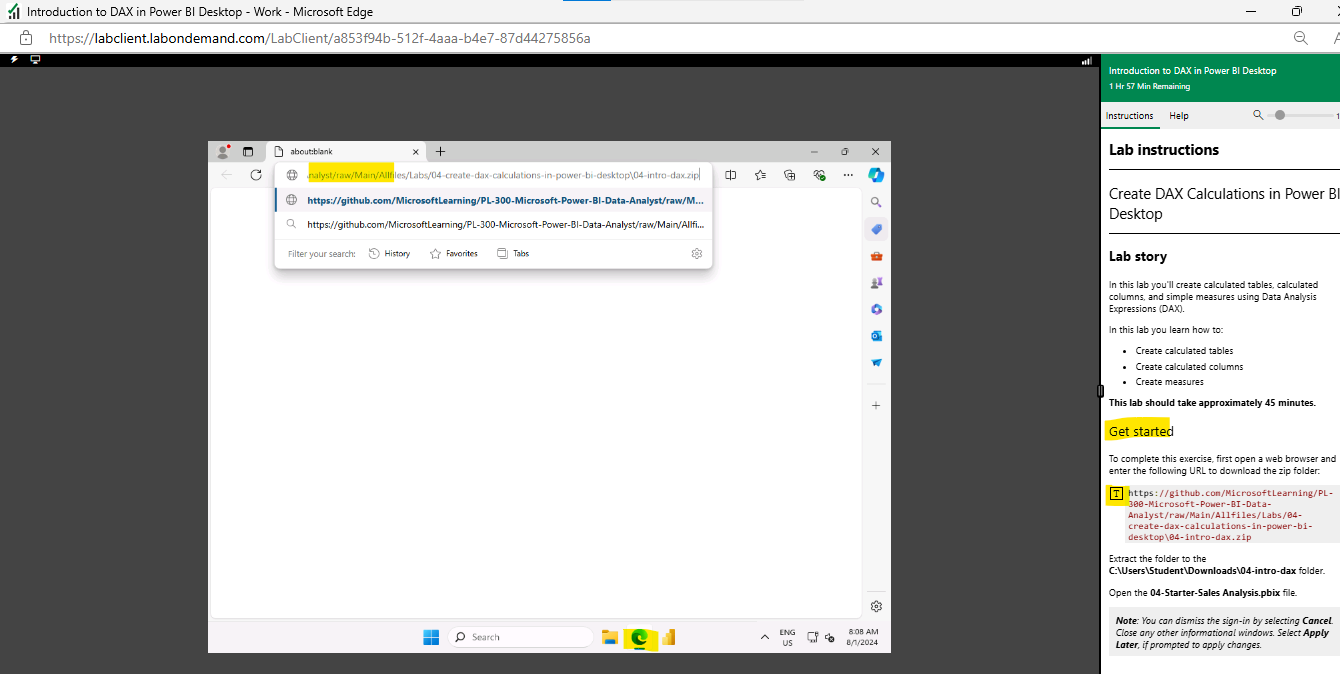This screenshot has width=1340, height=674.
Task: Click the split screen toolbar icon
Action: point(730,174)
